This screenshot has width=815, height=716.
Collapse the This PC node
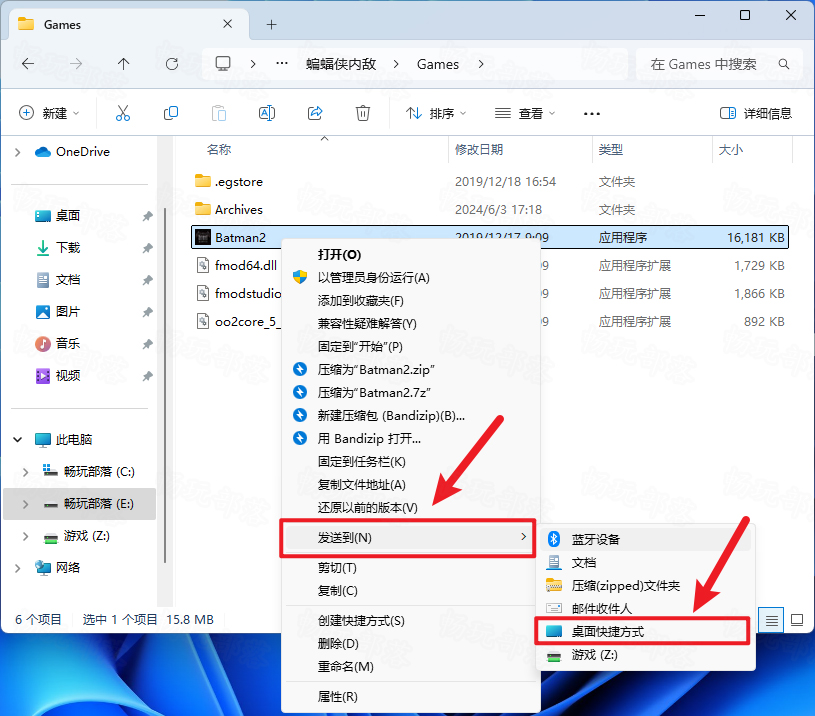pos(18,440)
